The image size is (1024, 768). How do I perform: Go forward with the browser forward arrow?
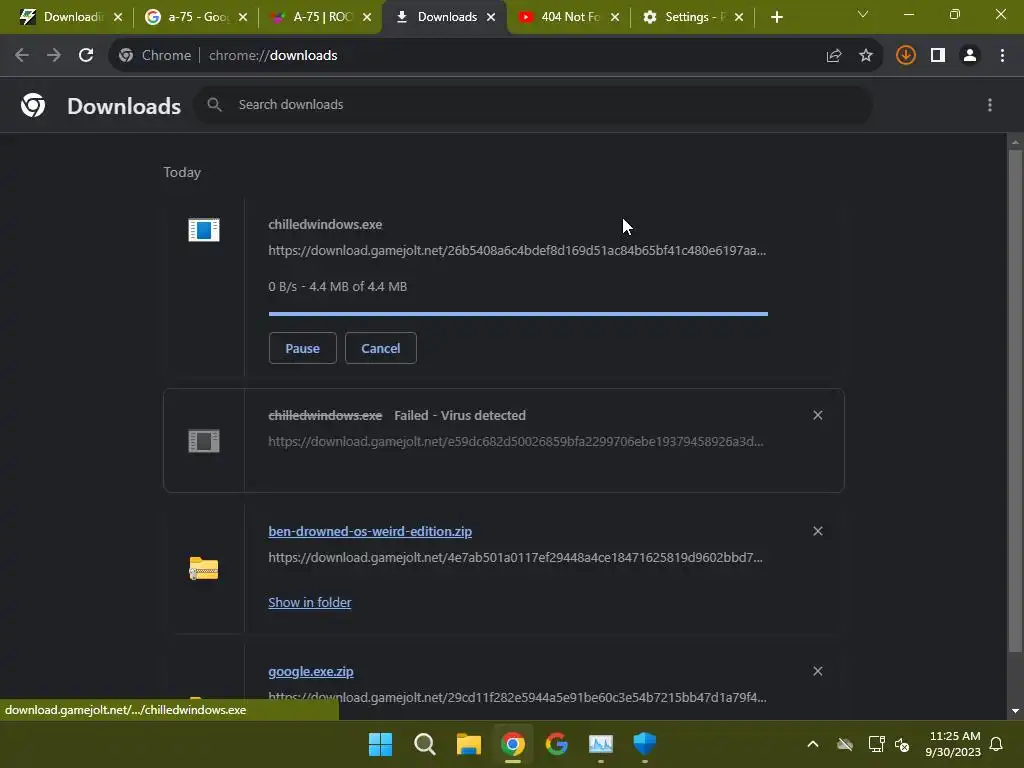pyautogui.click(x=54, y=56)
